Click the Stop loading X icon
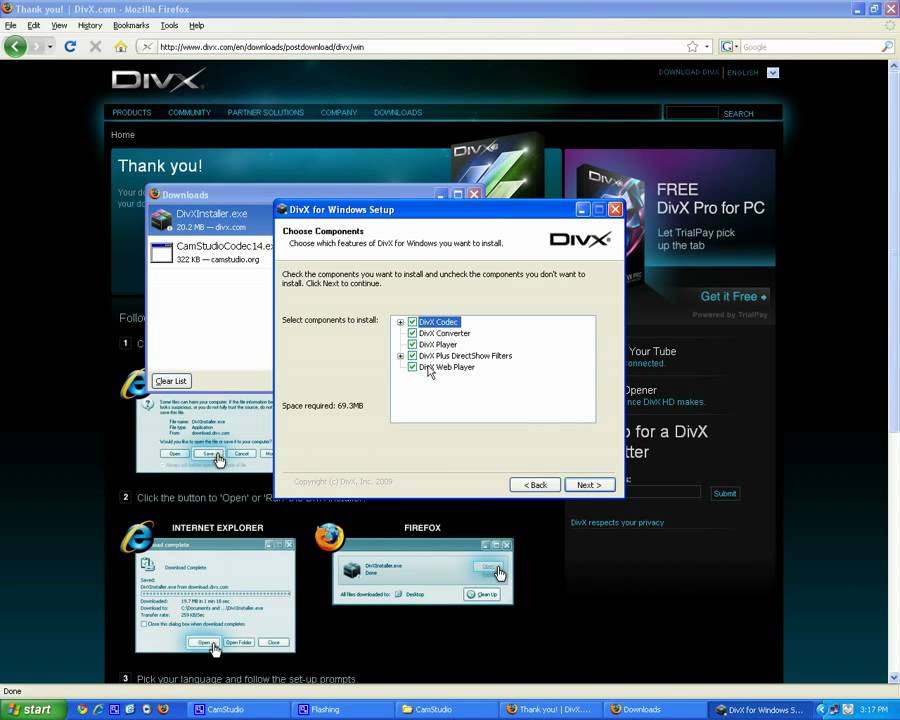Viewport: 900px width, 720px height. click(x=96, y=47)
